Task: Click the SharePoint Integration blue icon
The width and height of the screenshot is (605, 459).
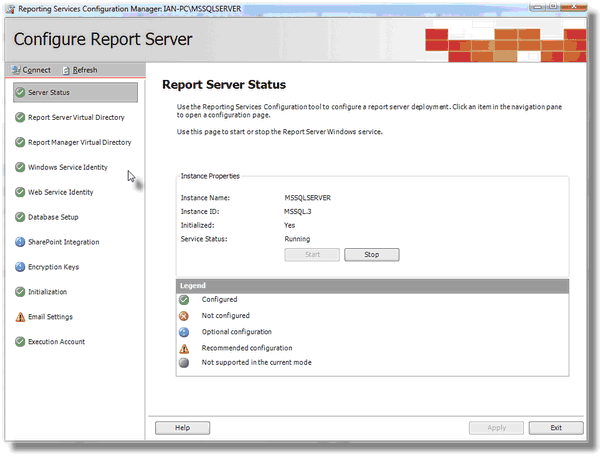Action: point(20,242)
